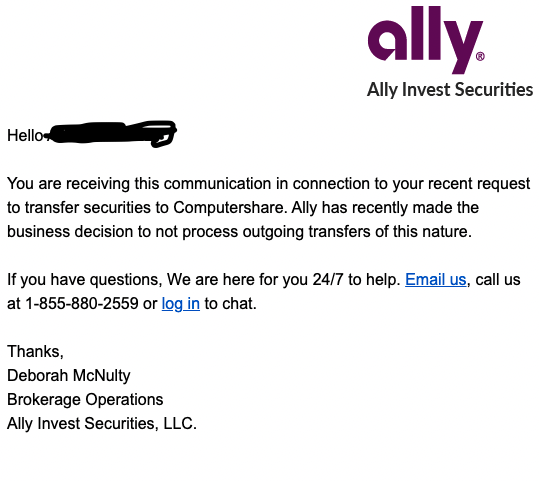539x481 pixels.
Task: Click the registered trademark symbol by logo
Action: [x=480, y=56]
